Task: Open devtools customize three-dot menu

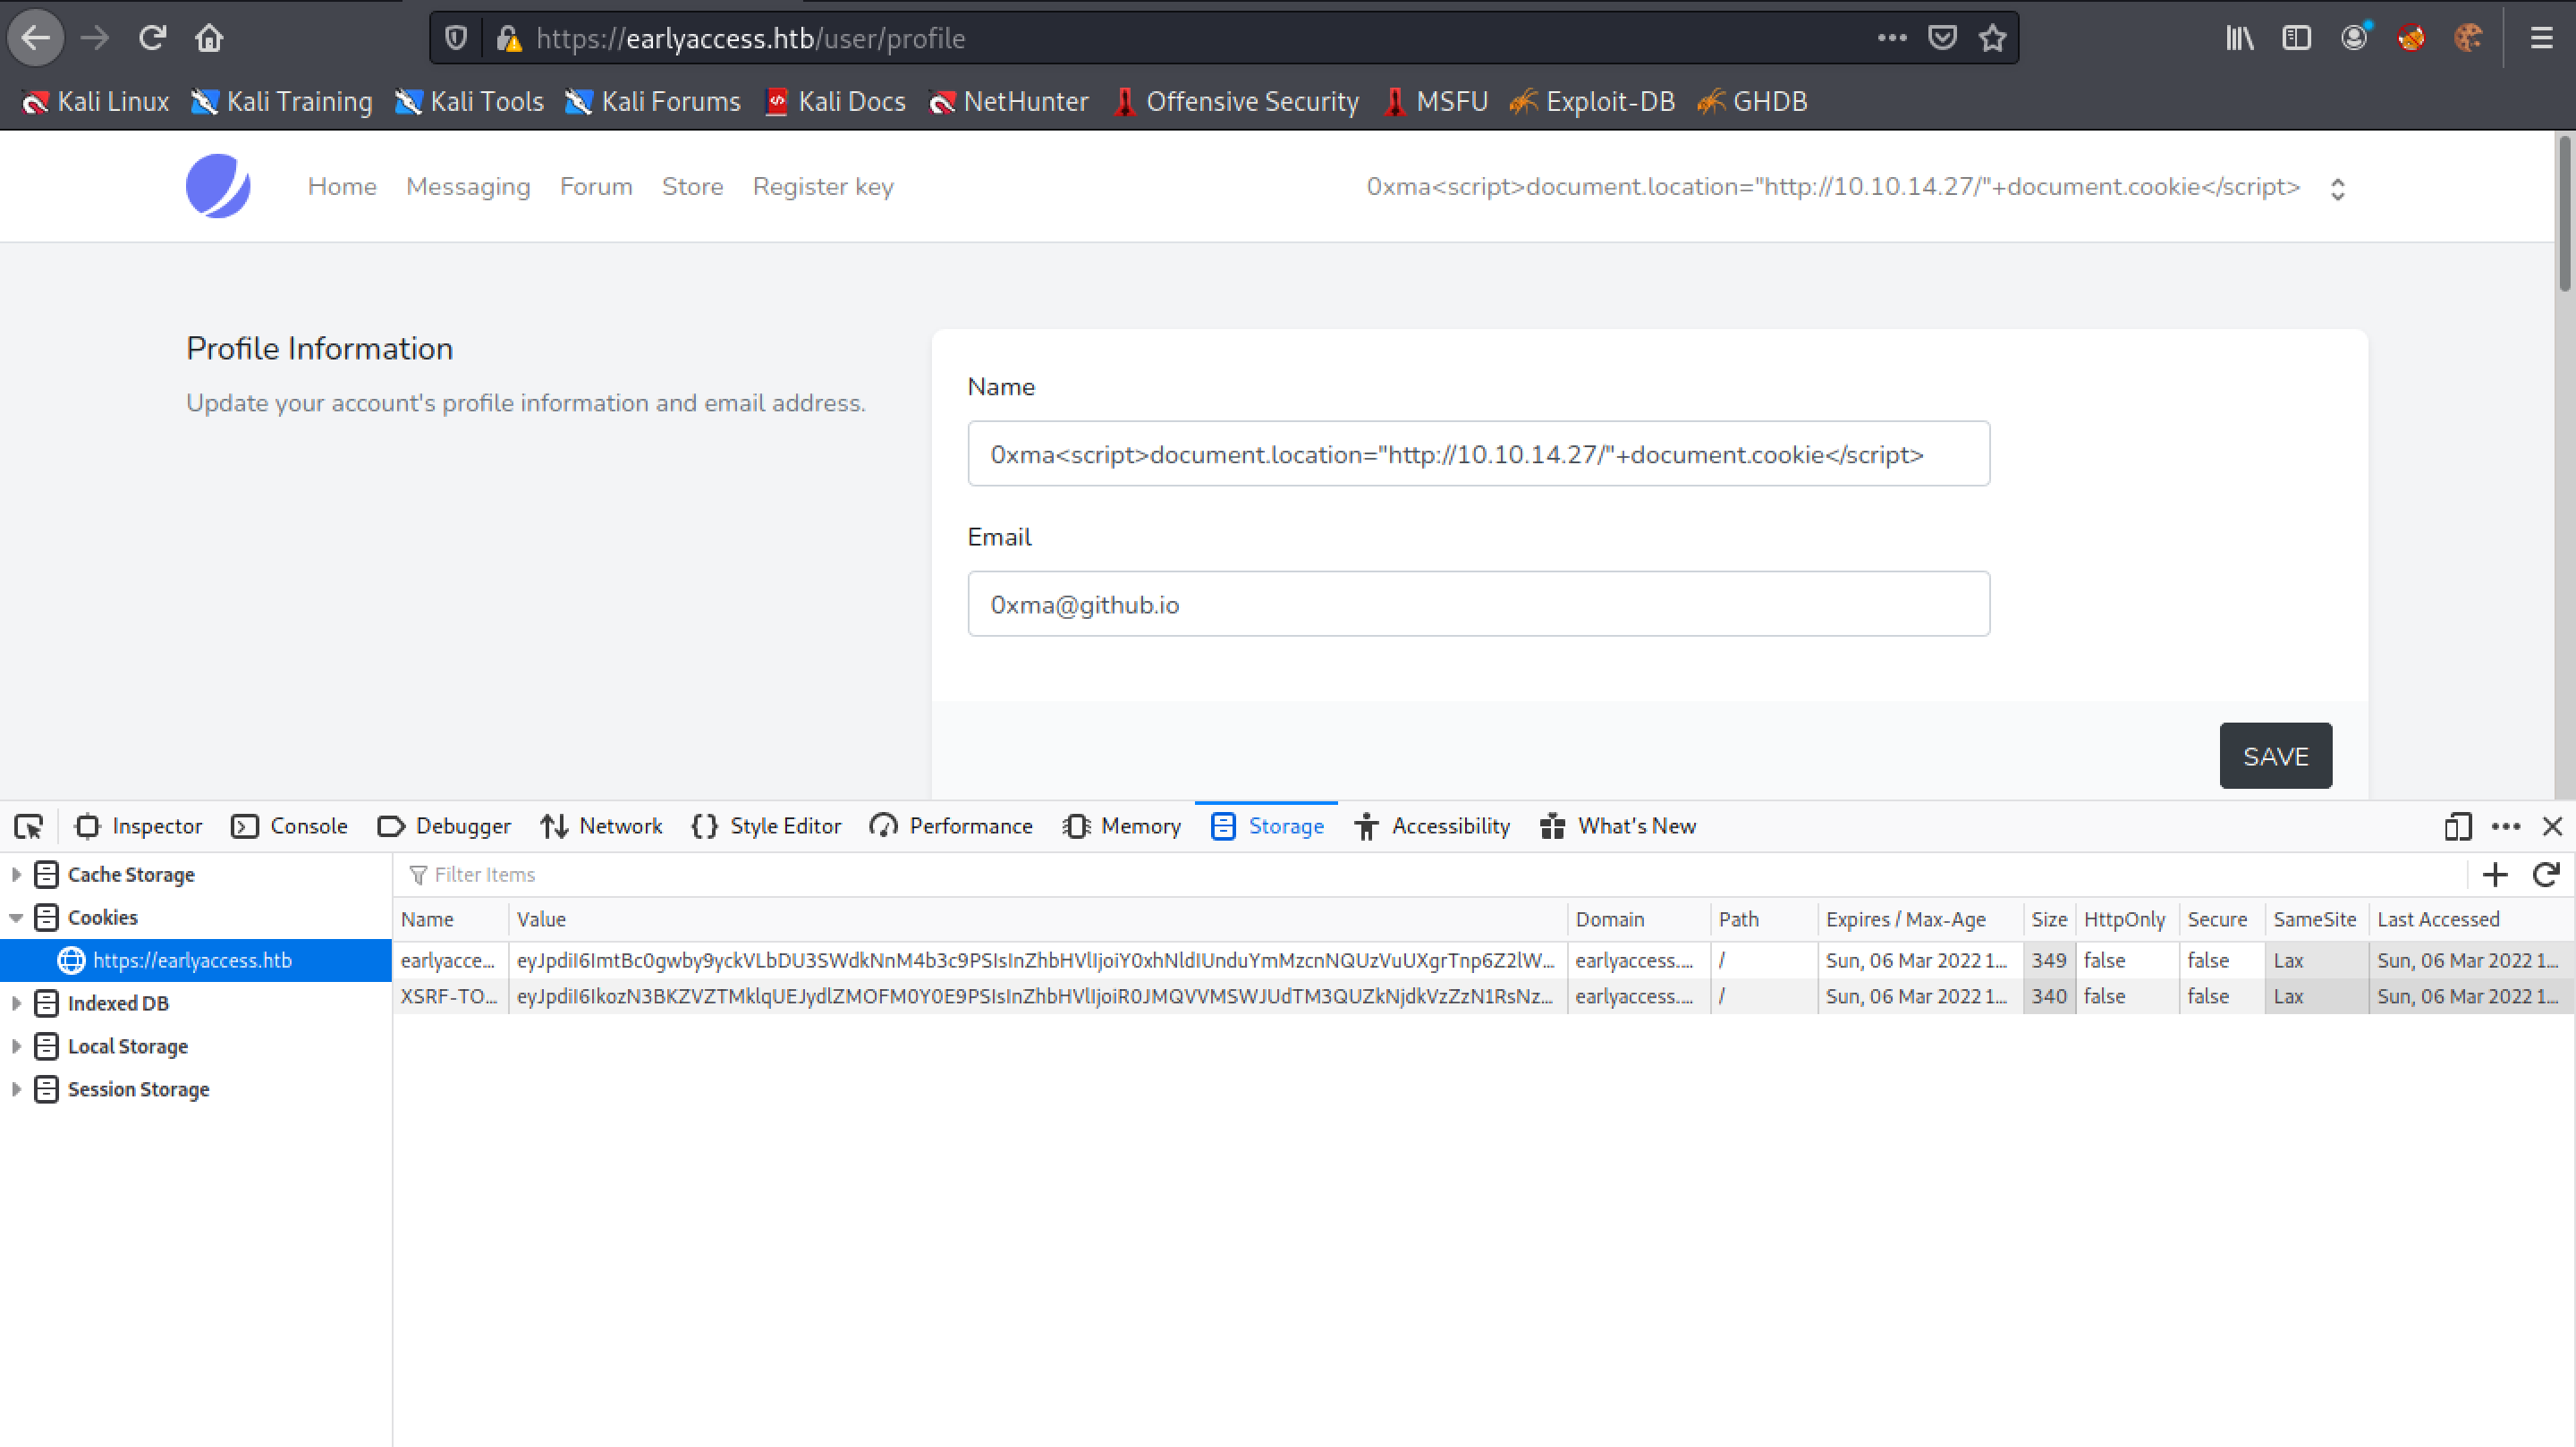Action: (2506, 826)
